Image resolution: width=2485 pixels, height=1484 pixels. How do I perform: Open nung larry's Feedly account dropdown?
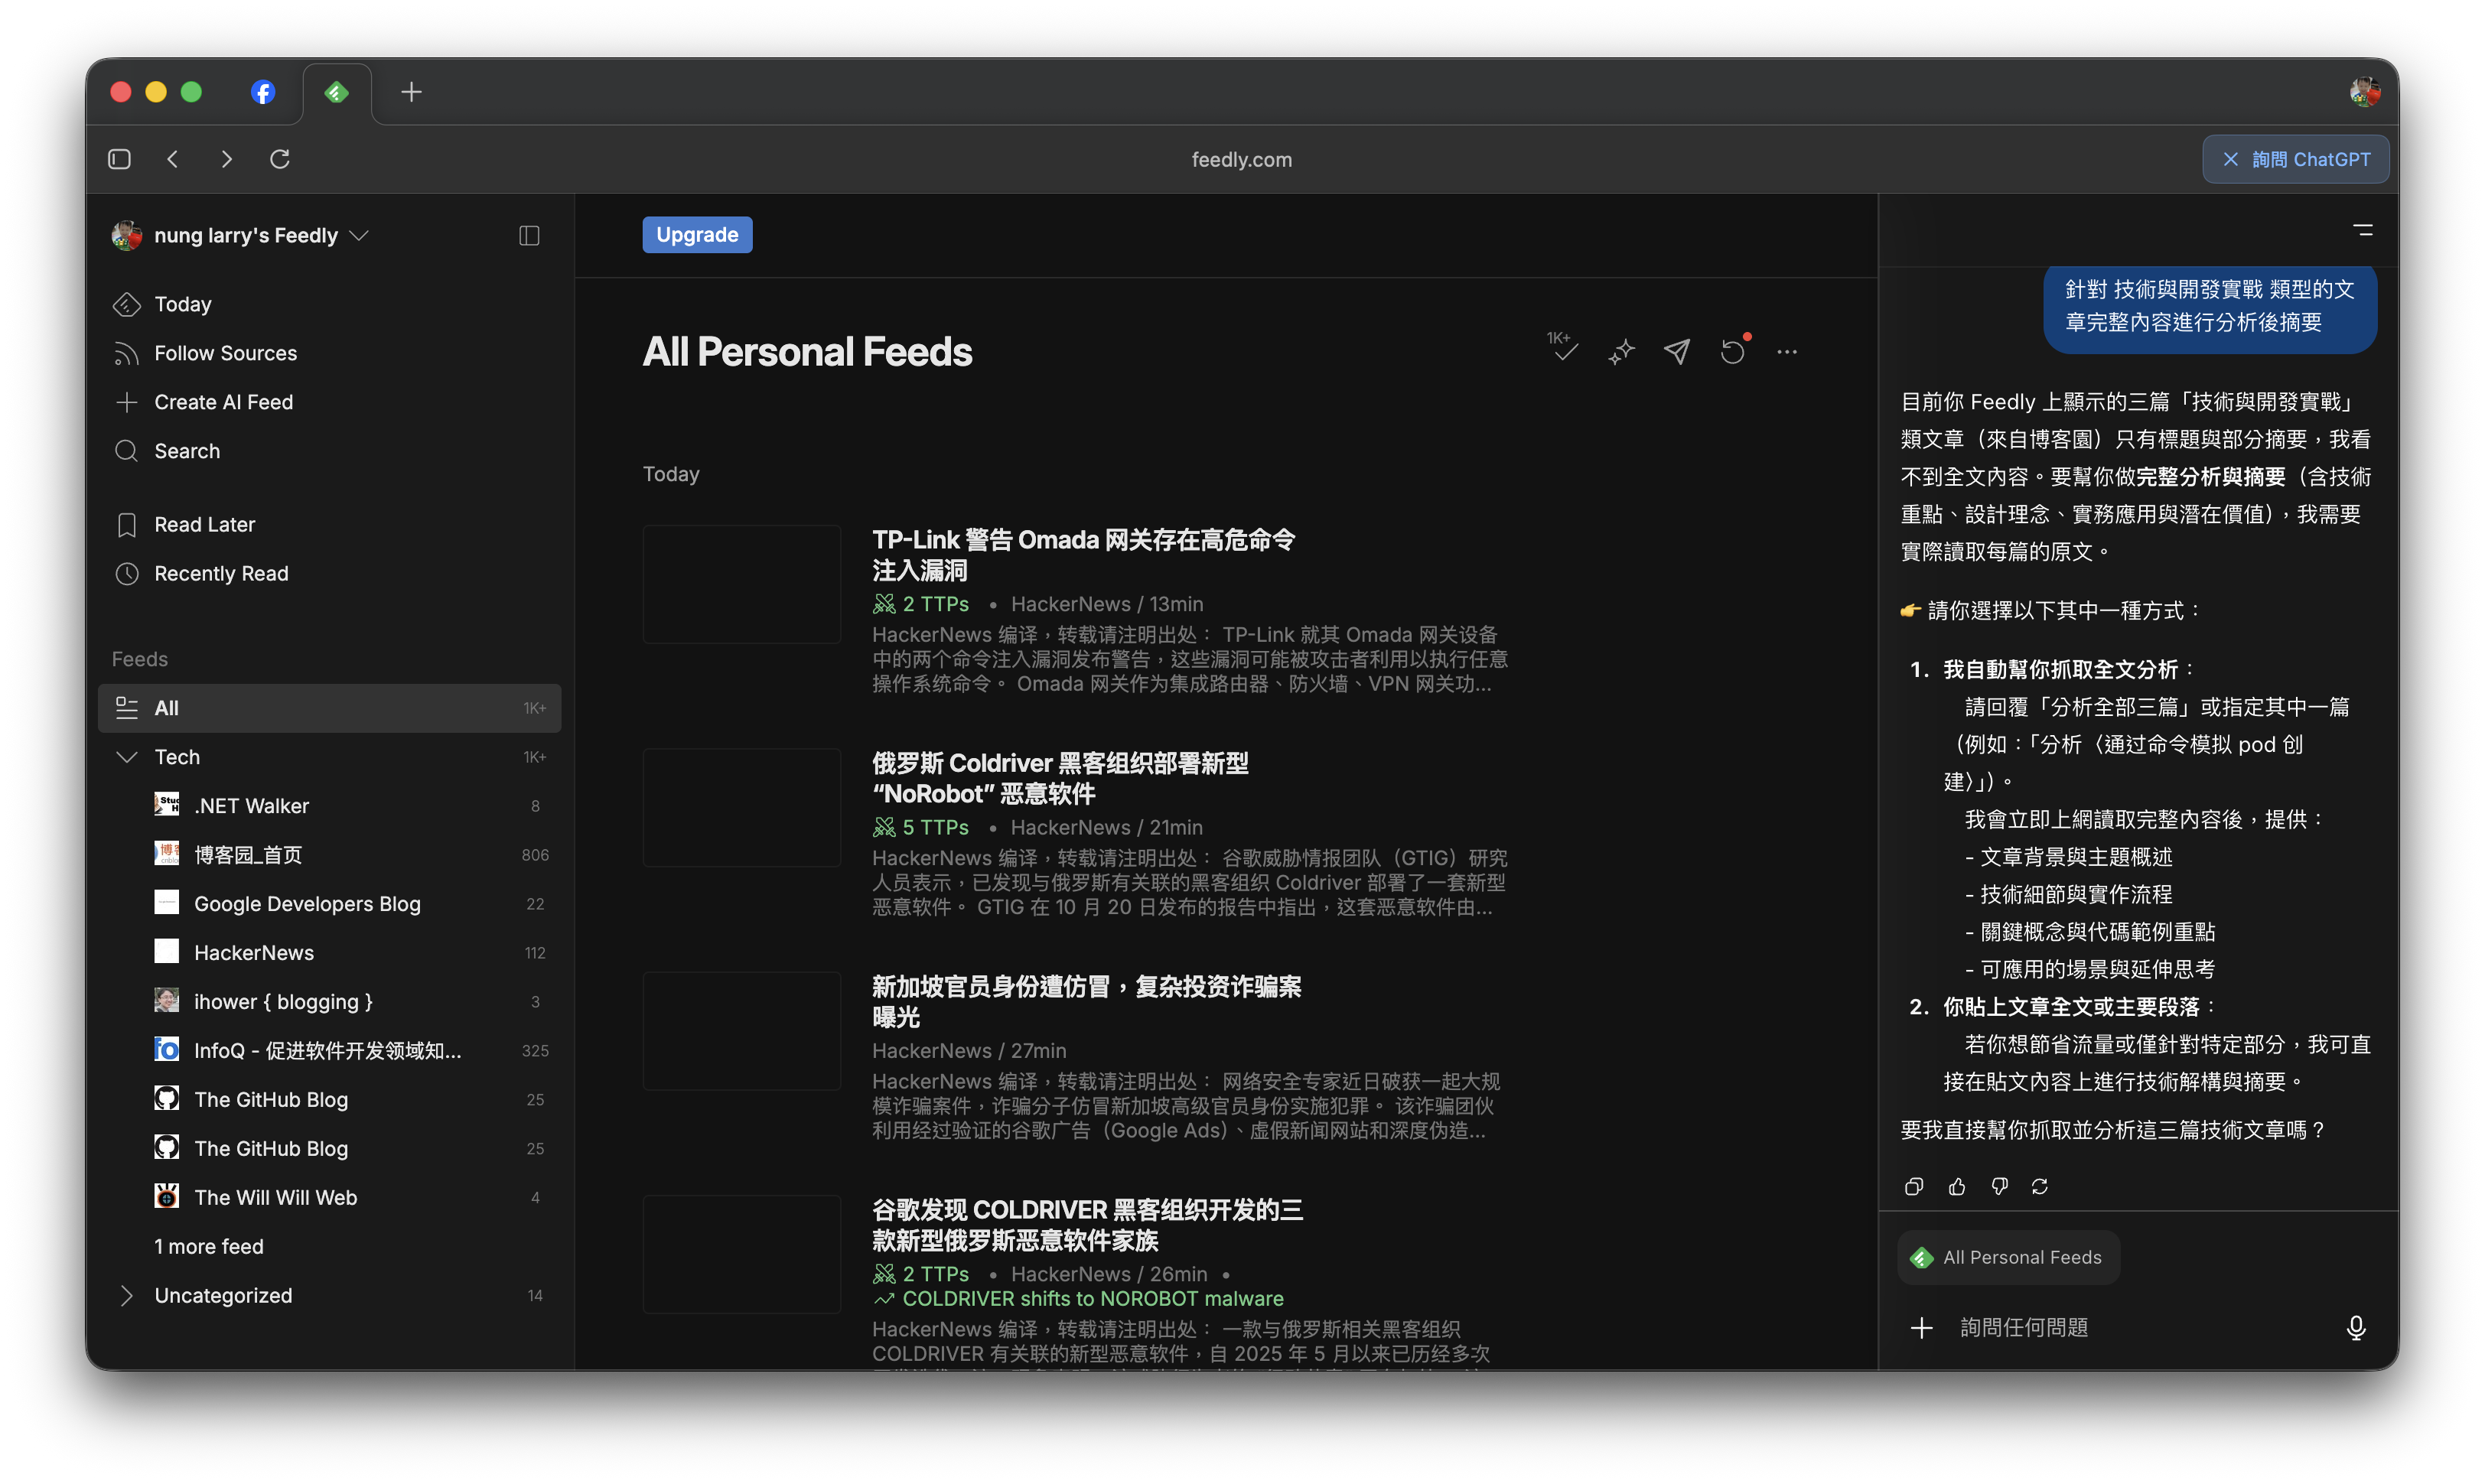359,235
